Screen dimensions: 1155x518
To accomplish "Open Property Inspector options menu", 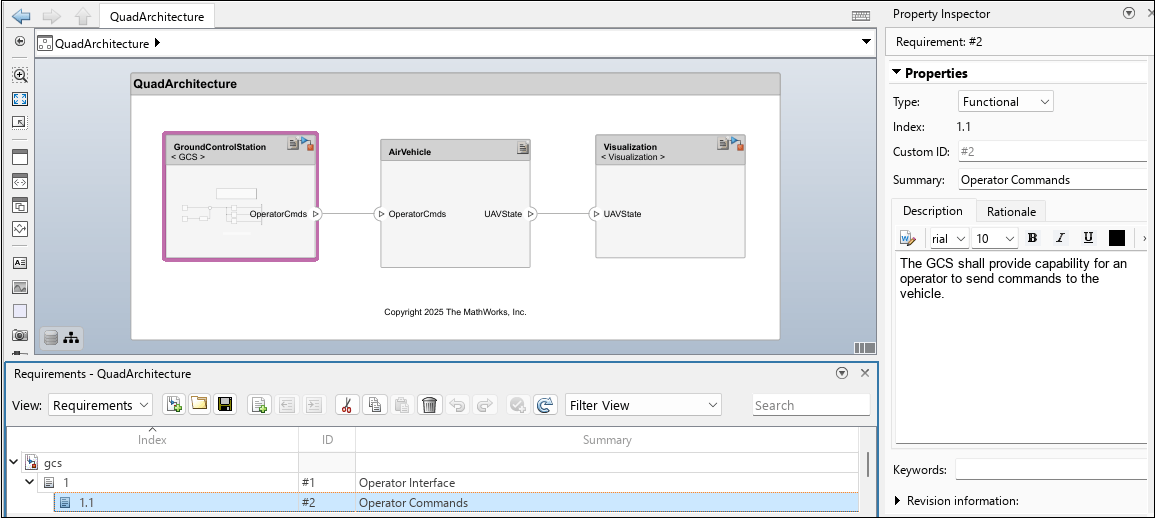I will (1128, 13).
